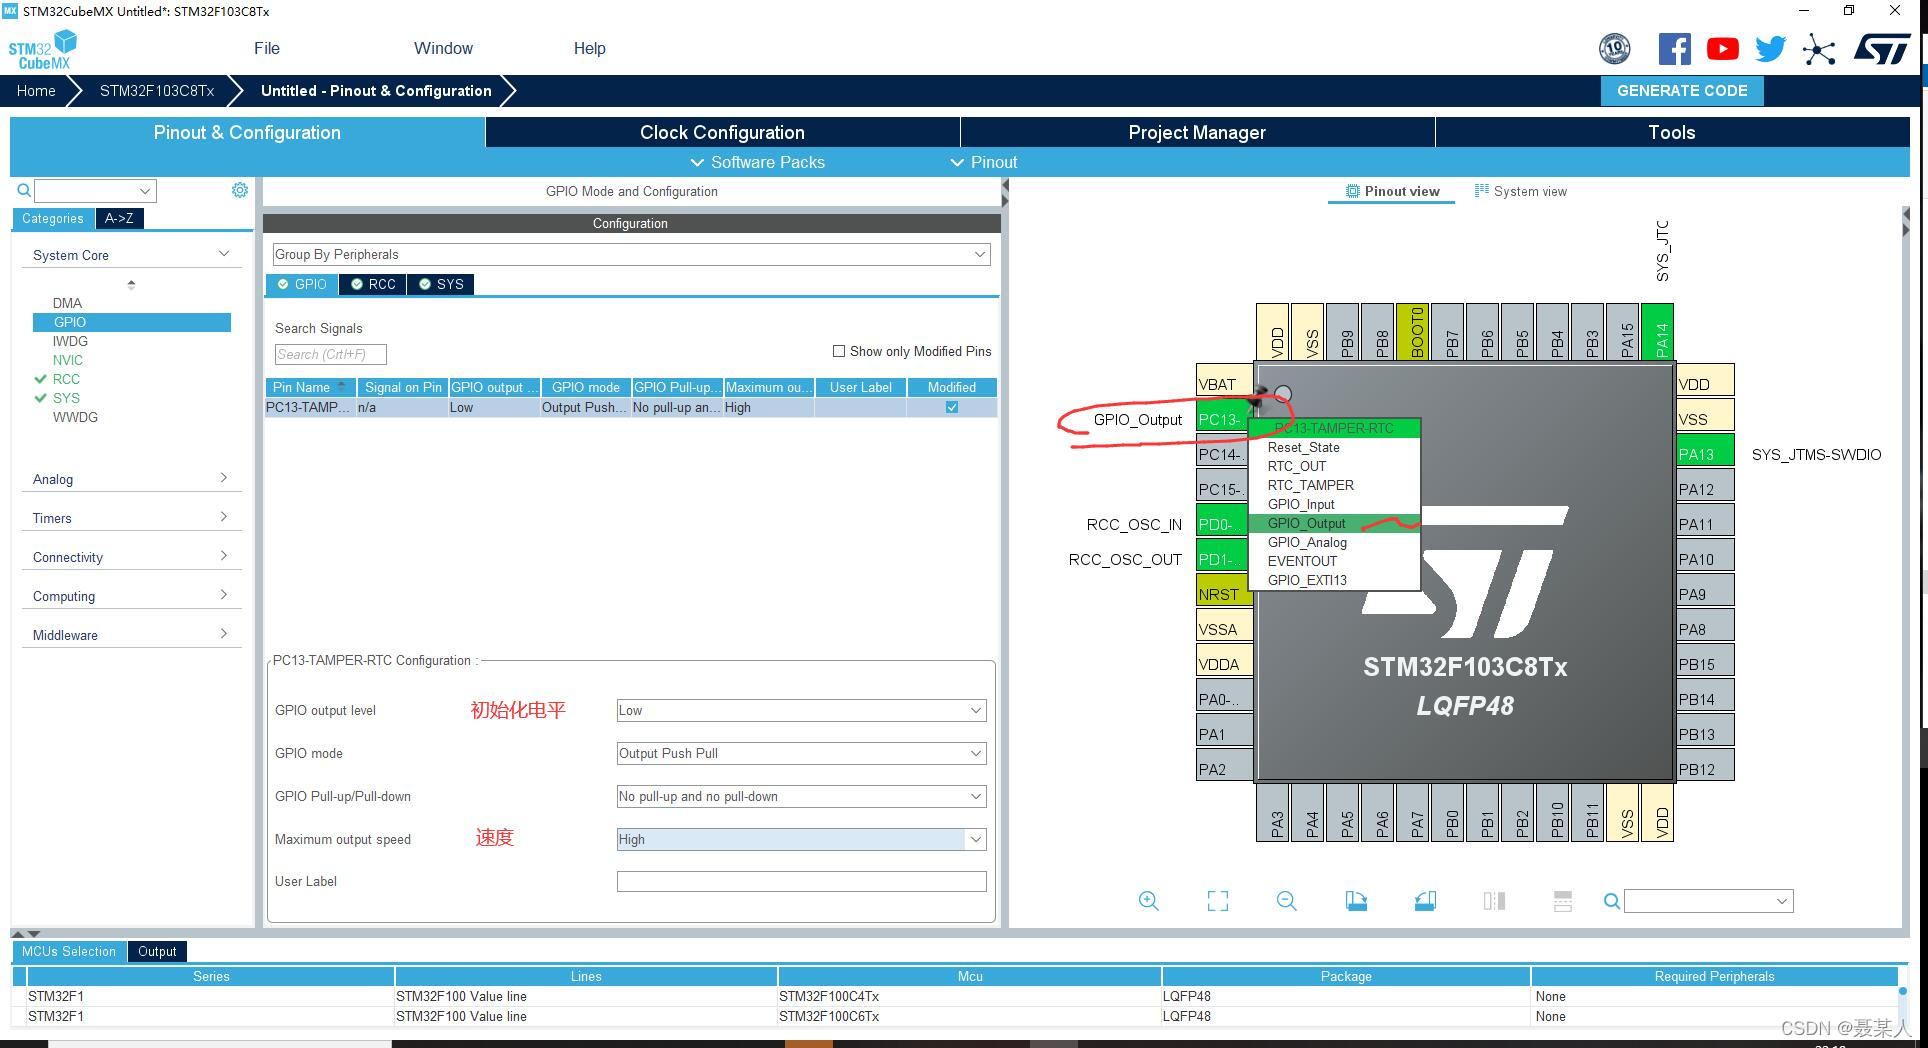Select the PA14 pin on the chip
Image resolution: width=1928 pixels, height=1048 pixels.
coord(1657,331)
